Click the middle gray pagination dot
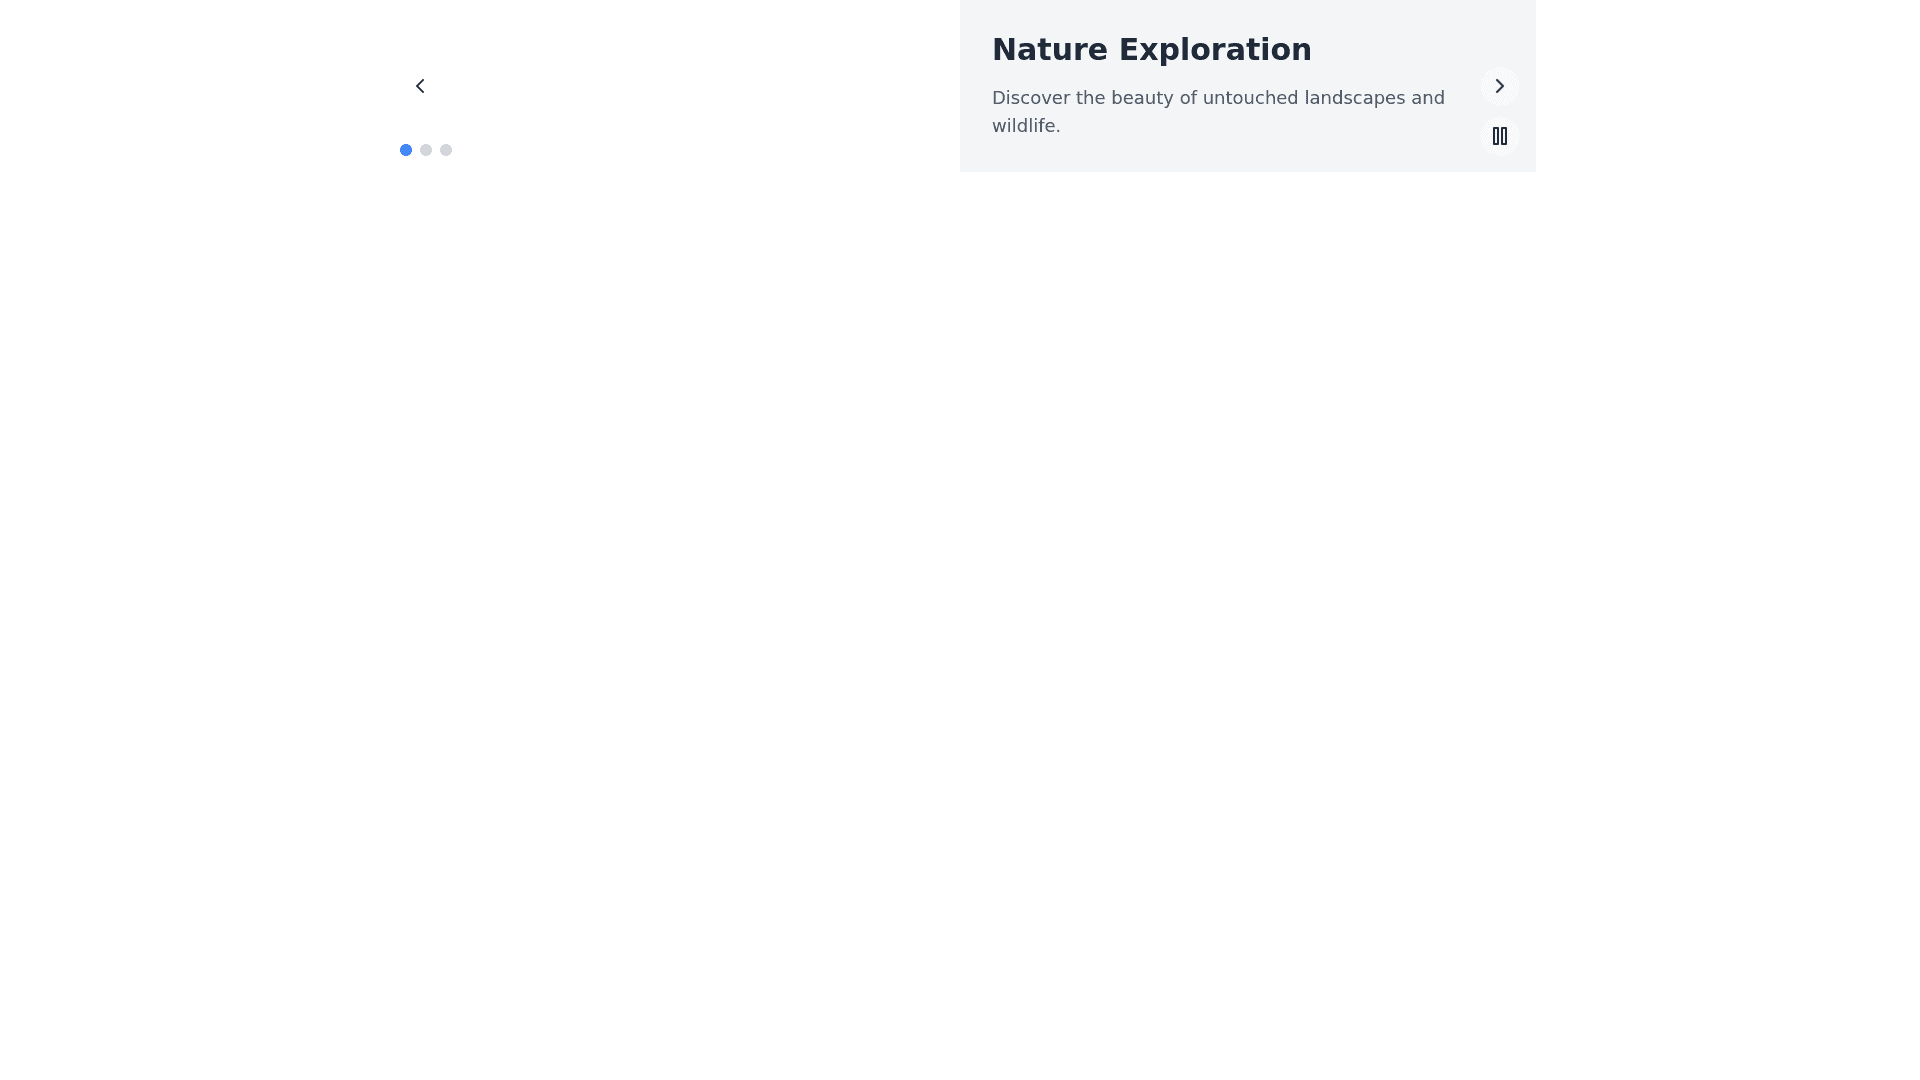The width and height of the screenshot is (1920, 1080). (426, 150)
